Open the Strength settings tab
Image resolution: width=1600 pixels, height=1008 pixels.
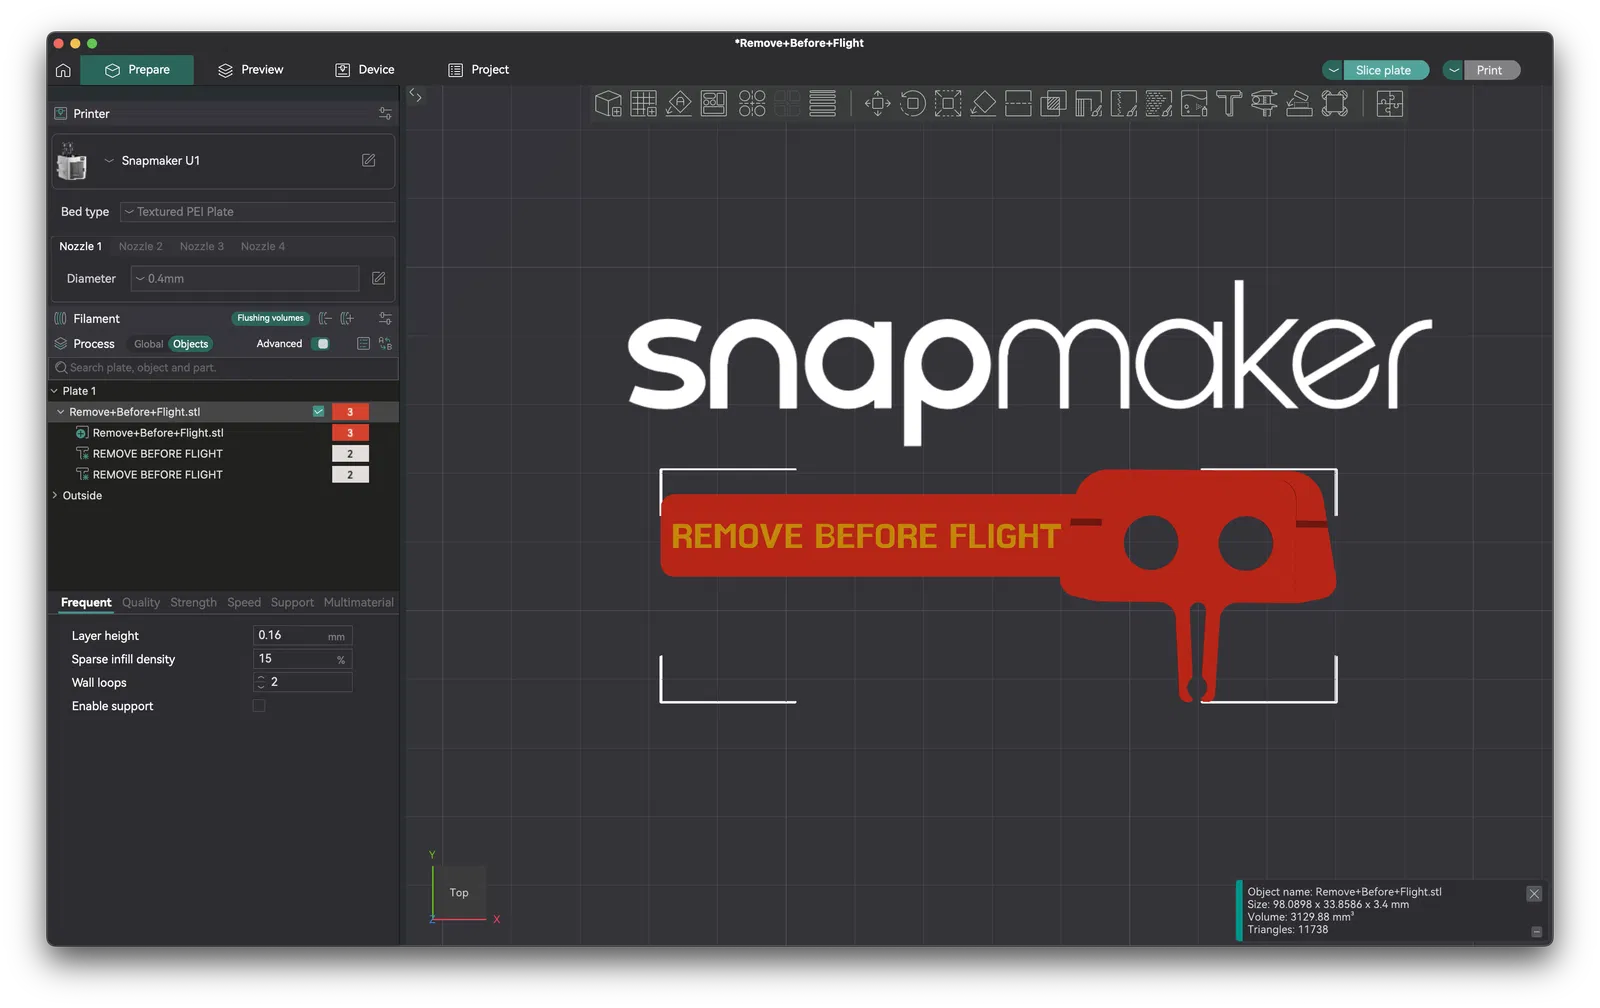[193, 603]
